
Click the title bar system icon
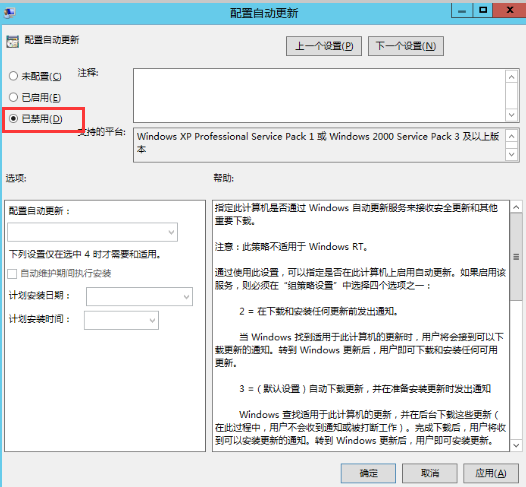tap(9, 13)
